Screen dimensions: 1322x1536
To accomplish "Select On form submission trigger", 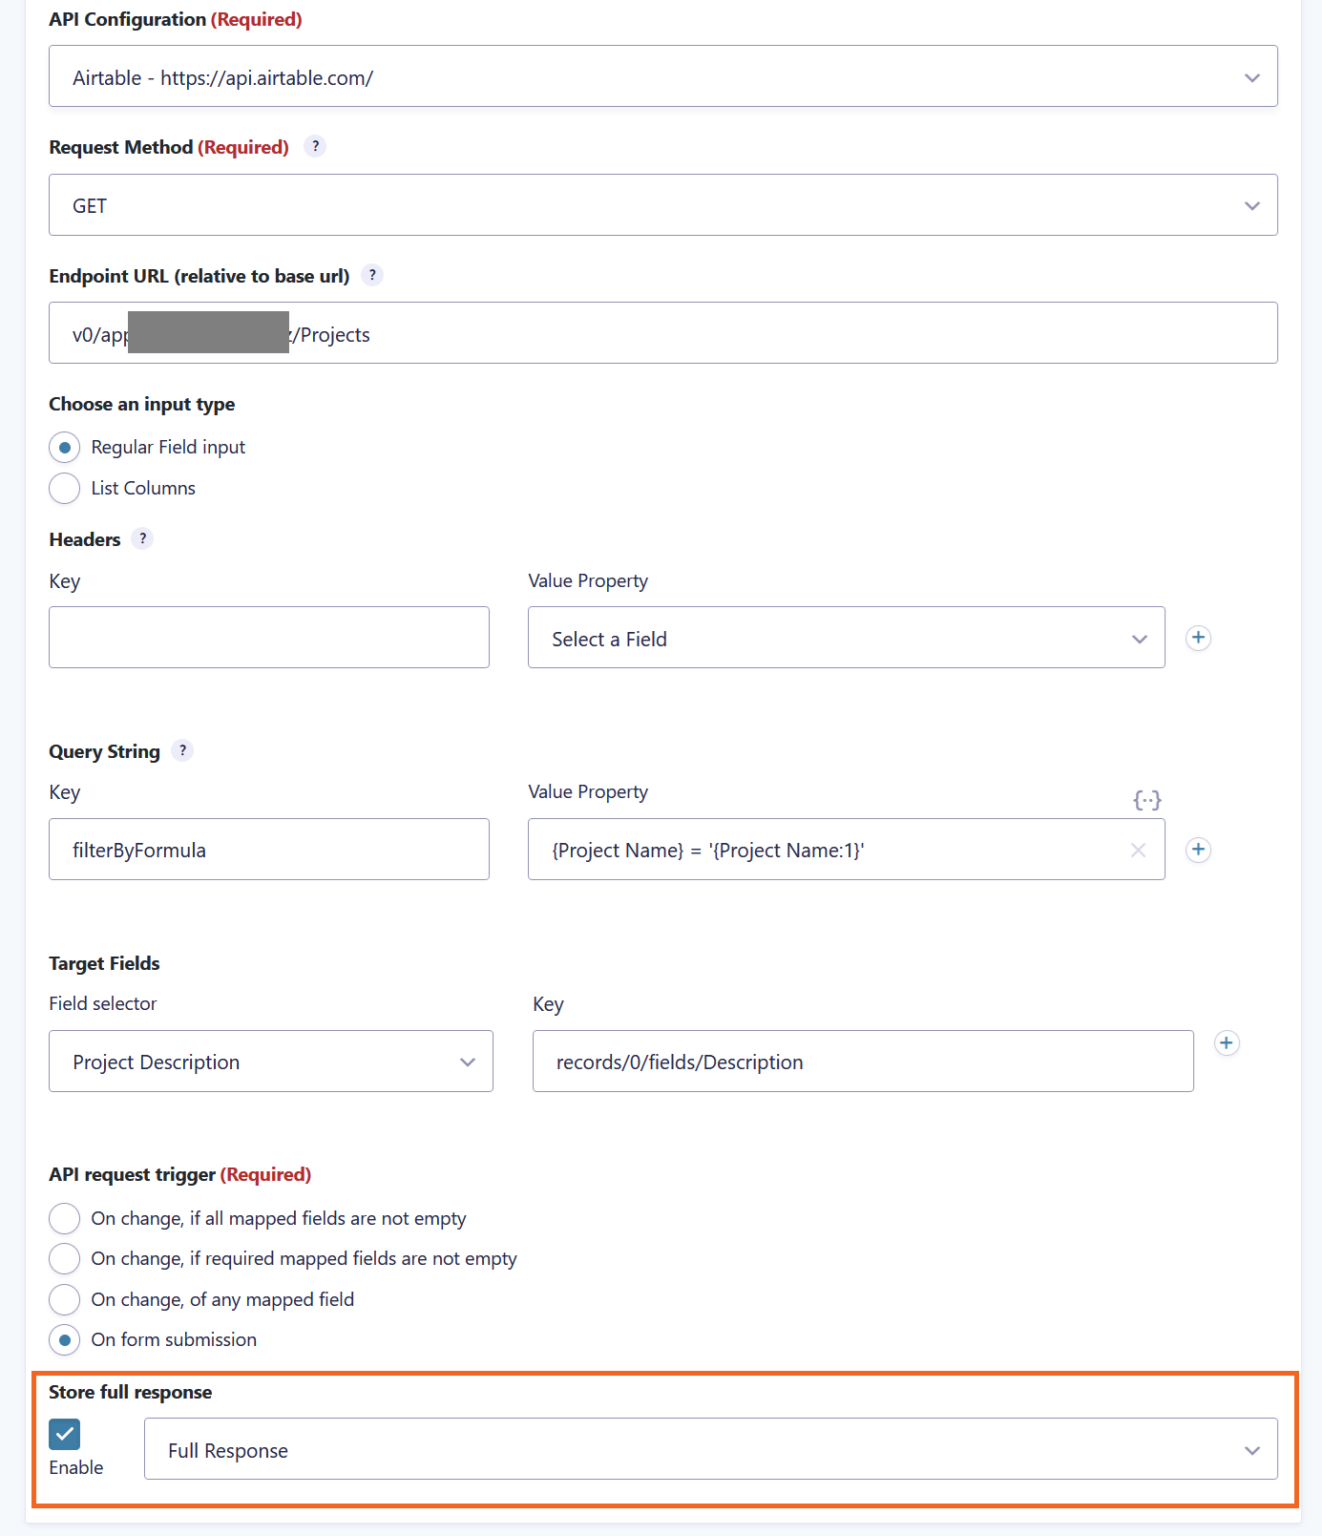I will (x=64, y=1339).
